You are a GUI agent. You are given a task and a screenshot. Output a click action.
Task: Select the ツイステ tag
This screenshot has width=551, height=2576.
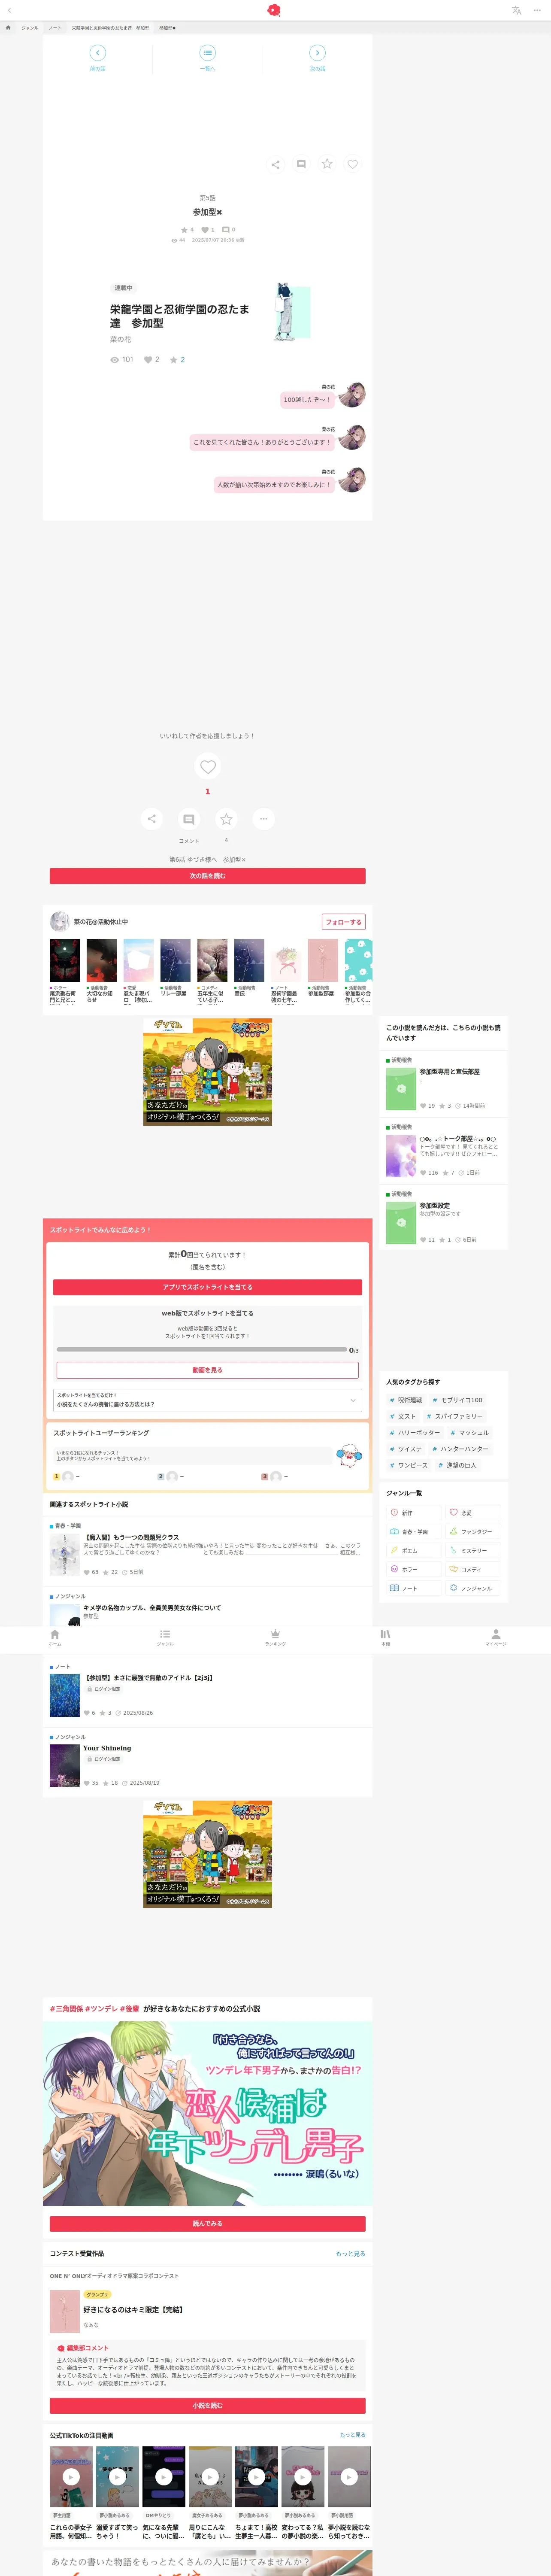tap(406, 1449)
